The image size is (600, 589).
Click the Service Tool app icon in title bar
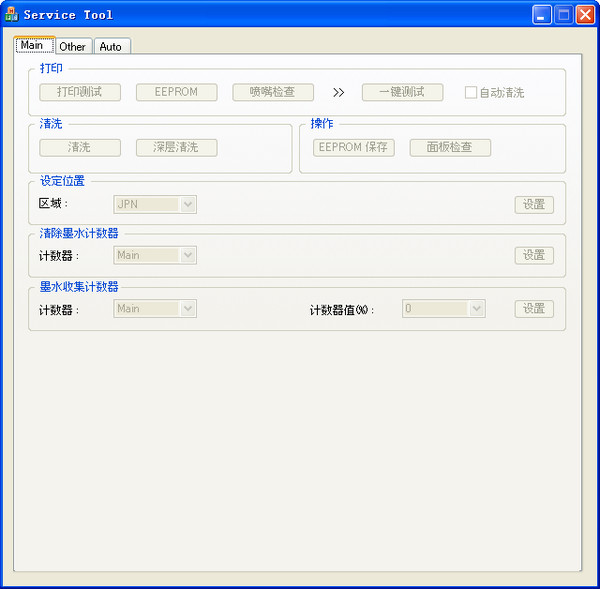12,15
